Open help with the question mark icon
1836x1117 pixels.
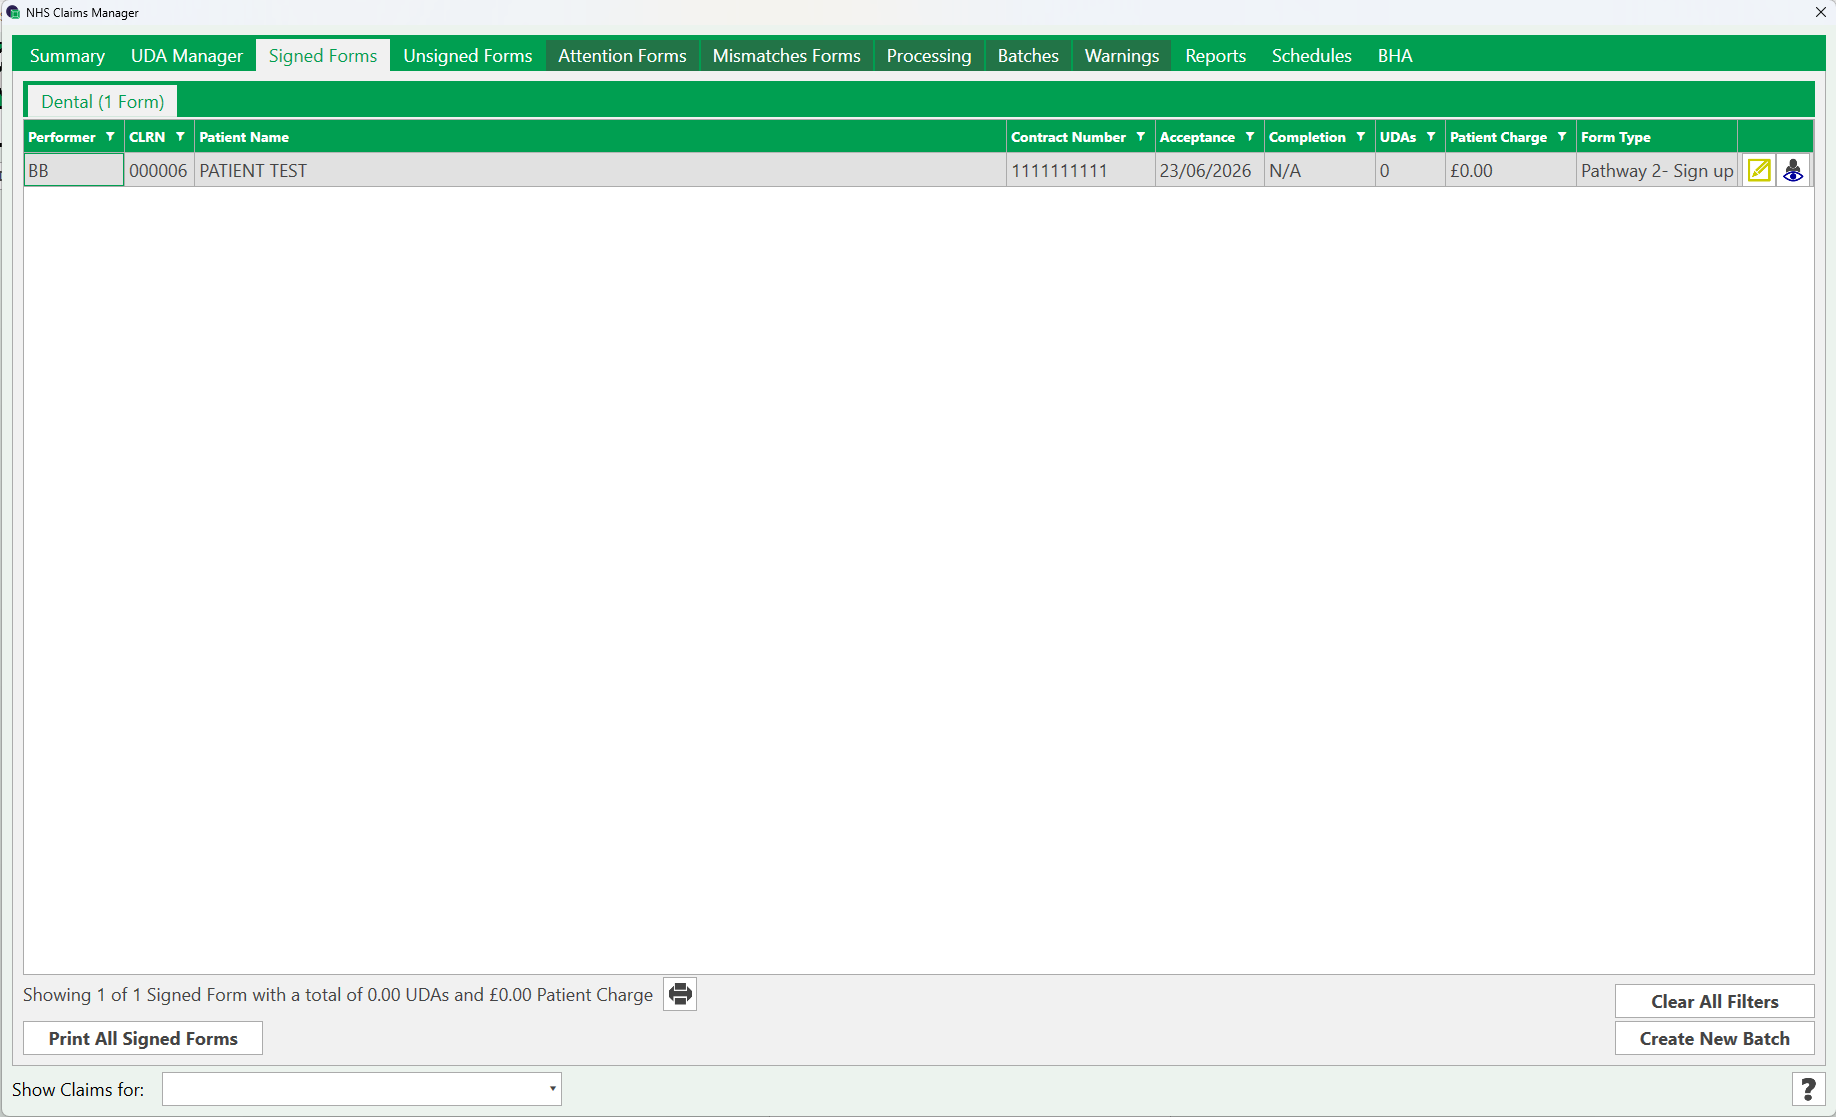[x=1808, y=1089]
